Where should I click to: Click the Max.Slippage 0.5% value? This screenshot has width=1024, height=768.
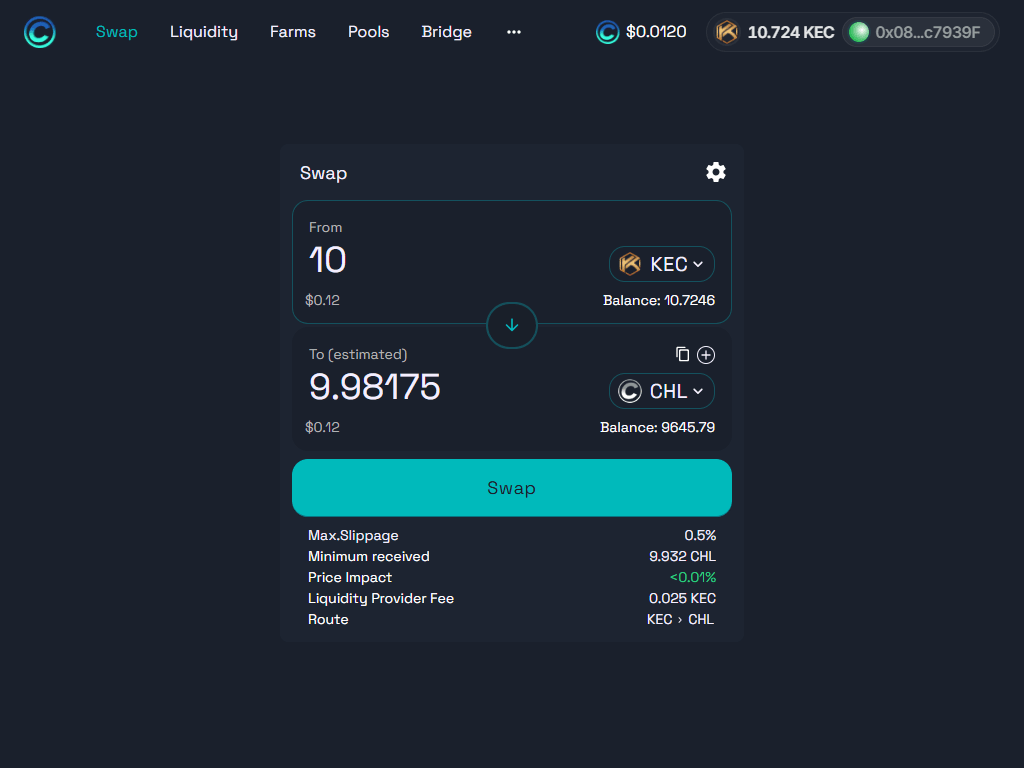click(700, 536)
